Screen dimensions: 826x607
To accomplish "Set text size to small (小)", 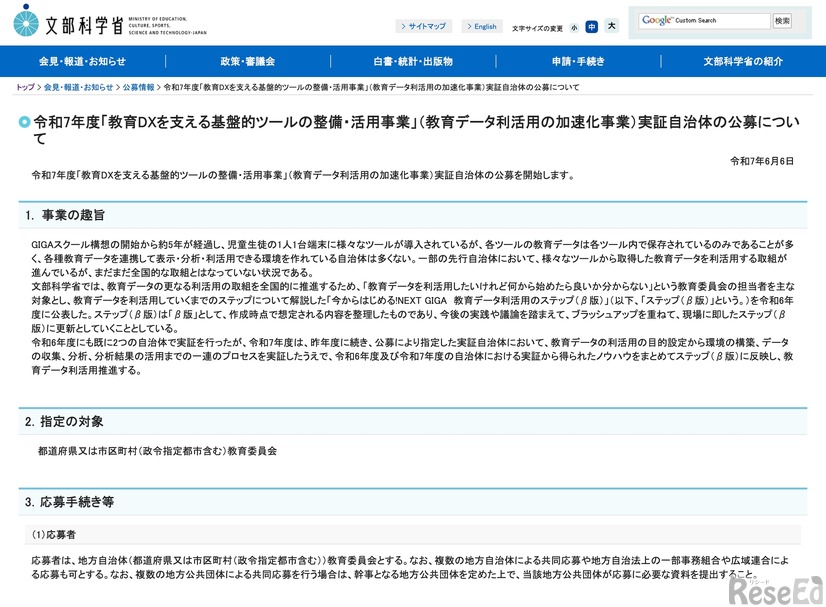I will pos(574,28).
